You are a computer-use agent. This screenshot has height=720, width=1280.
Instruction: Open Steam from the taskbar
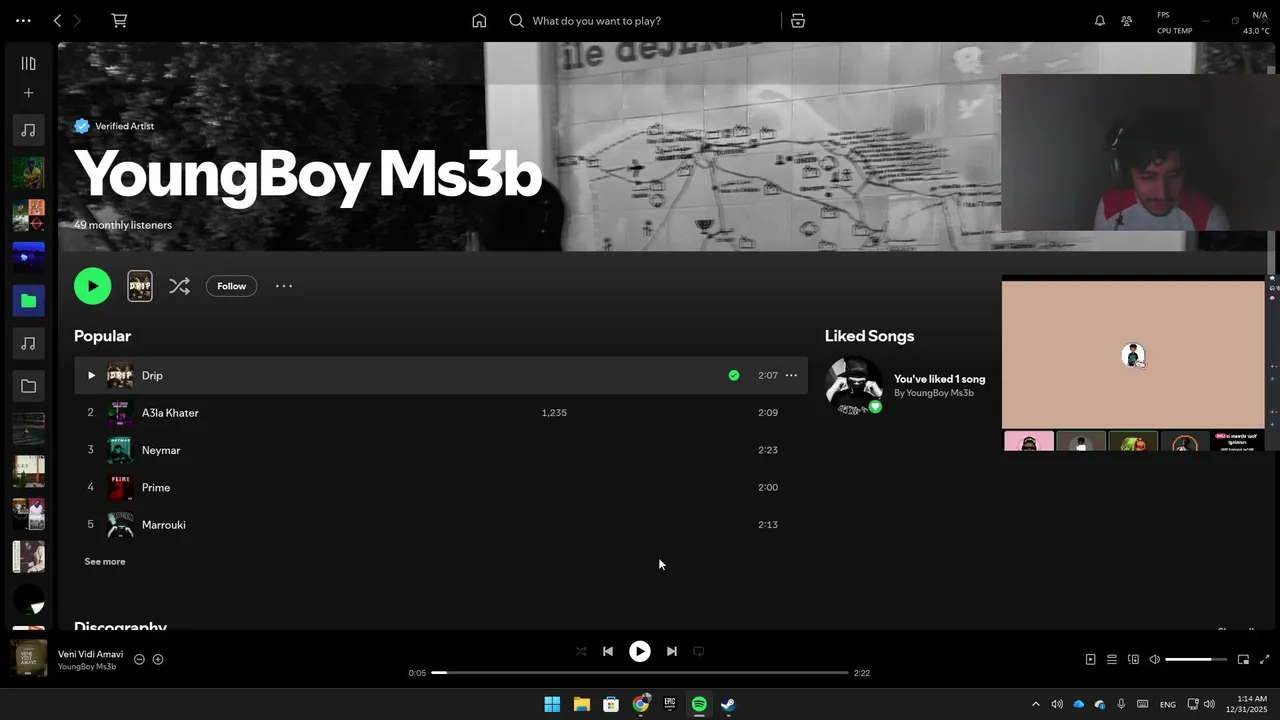[728, 704]
